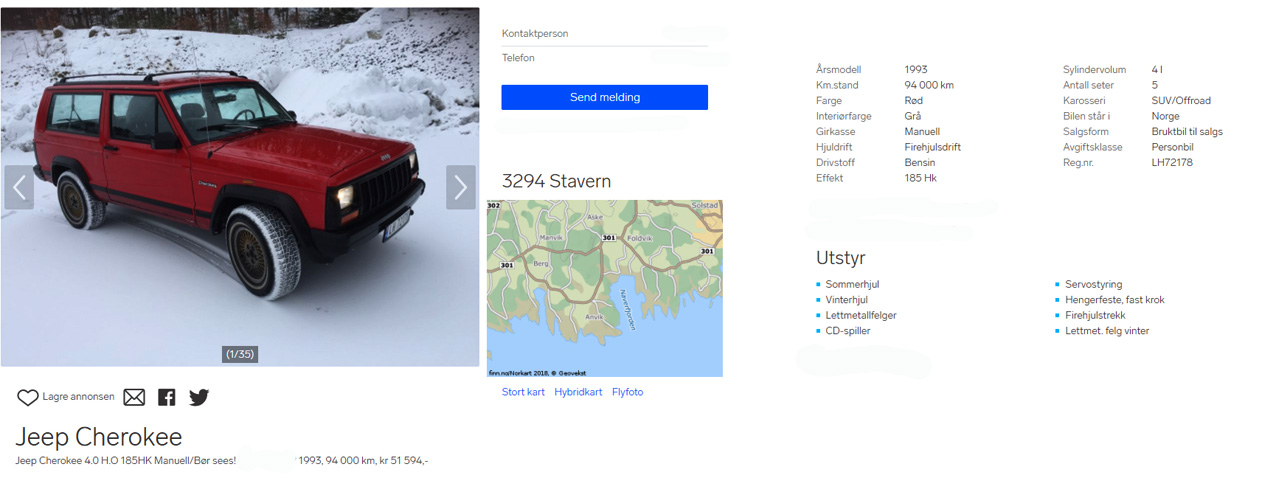Open the Flyfoto aerial view
The image size is (1276, 478).
coord(628,392)
